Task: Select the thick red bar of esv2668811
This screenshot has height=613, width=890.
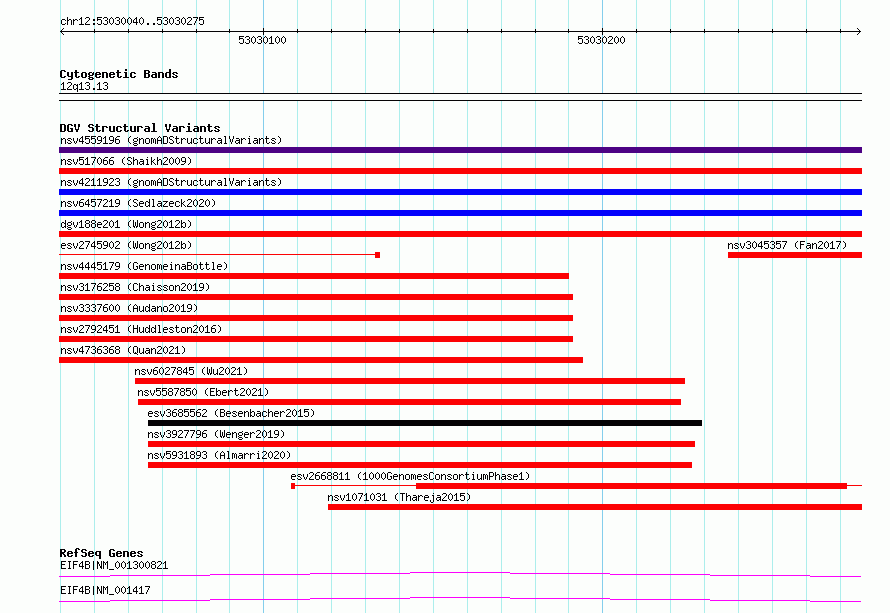Action: click(631, 486)
